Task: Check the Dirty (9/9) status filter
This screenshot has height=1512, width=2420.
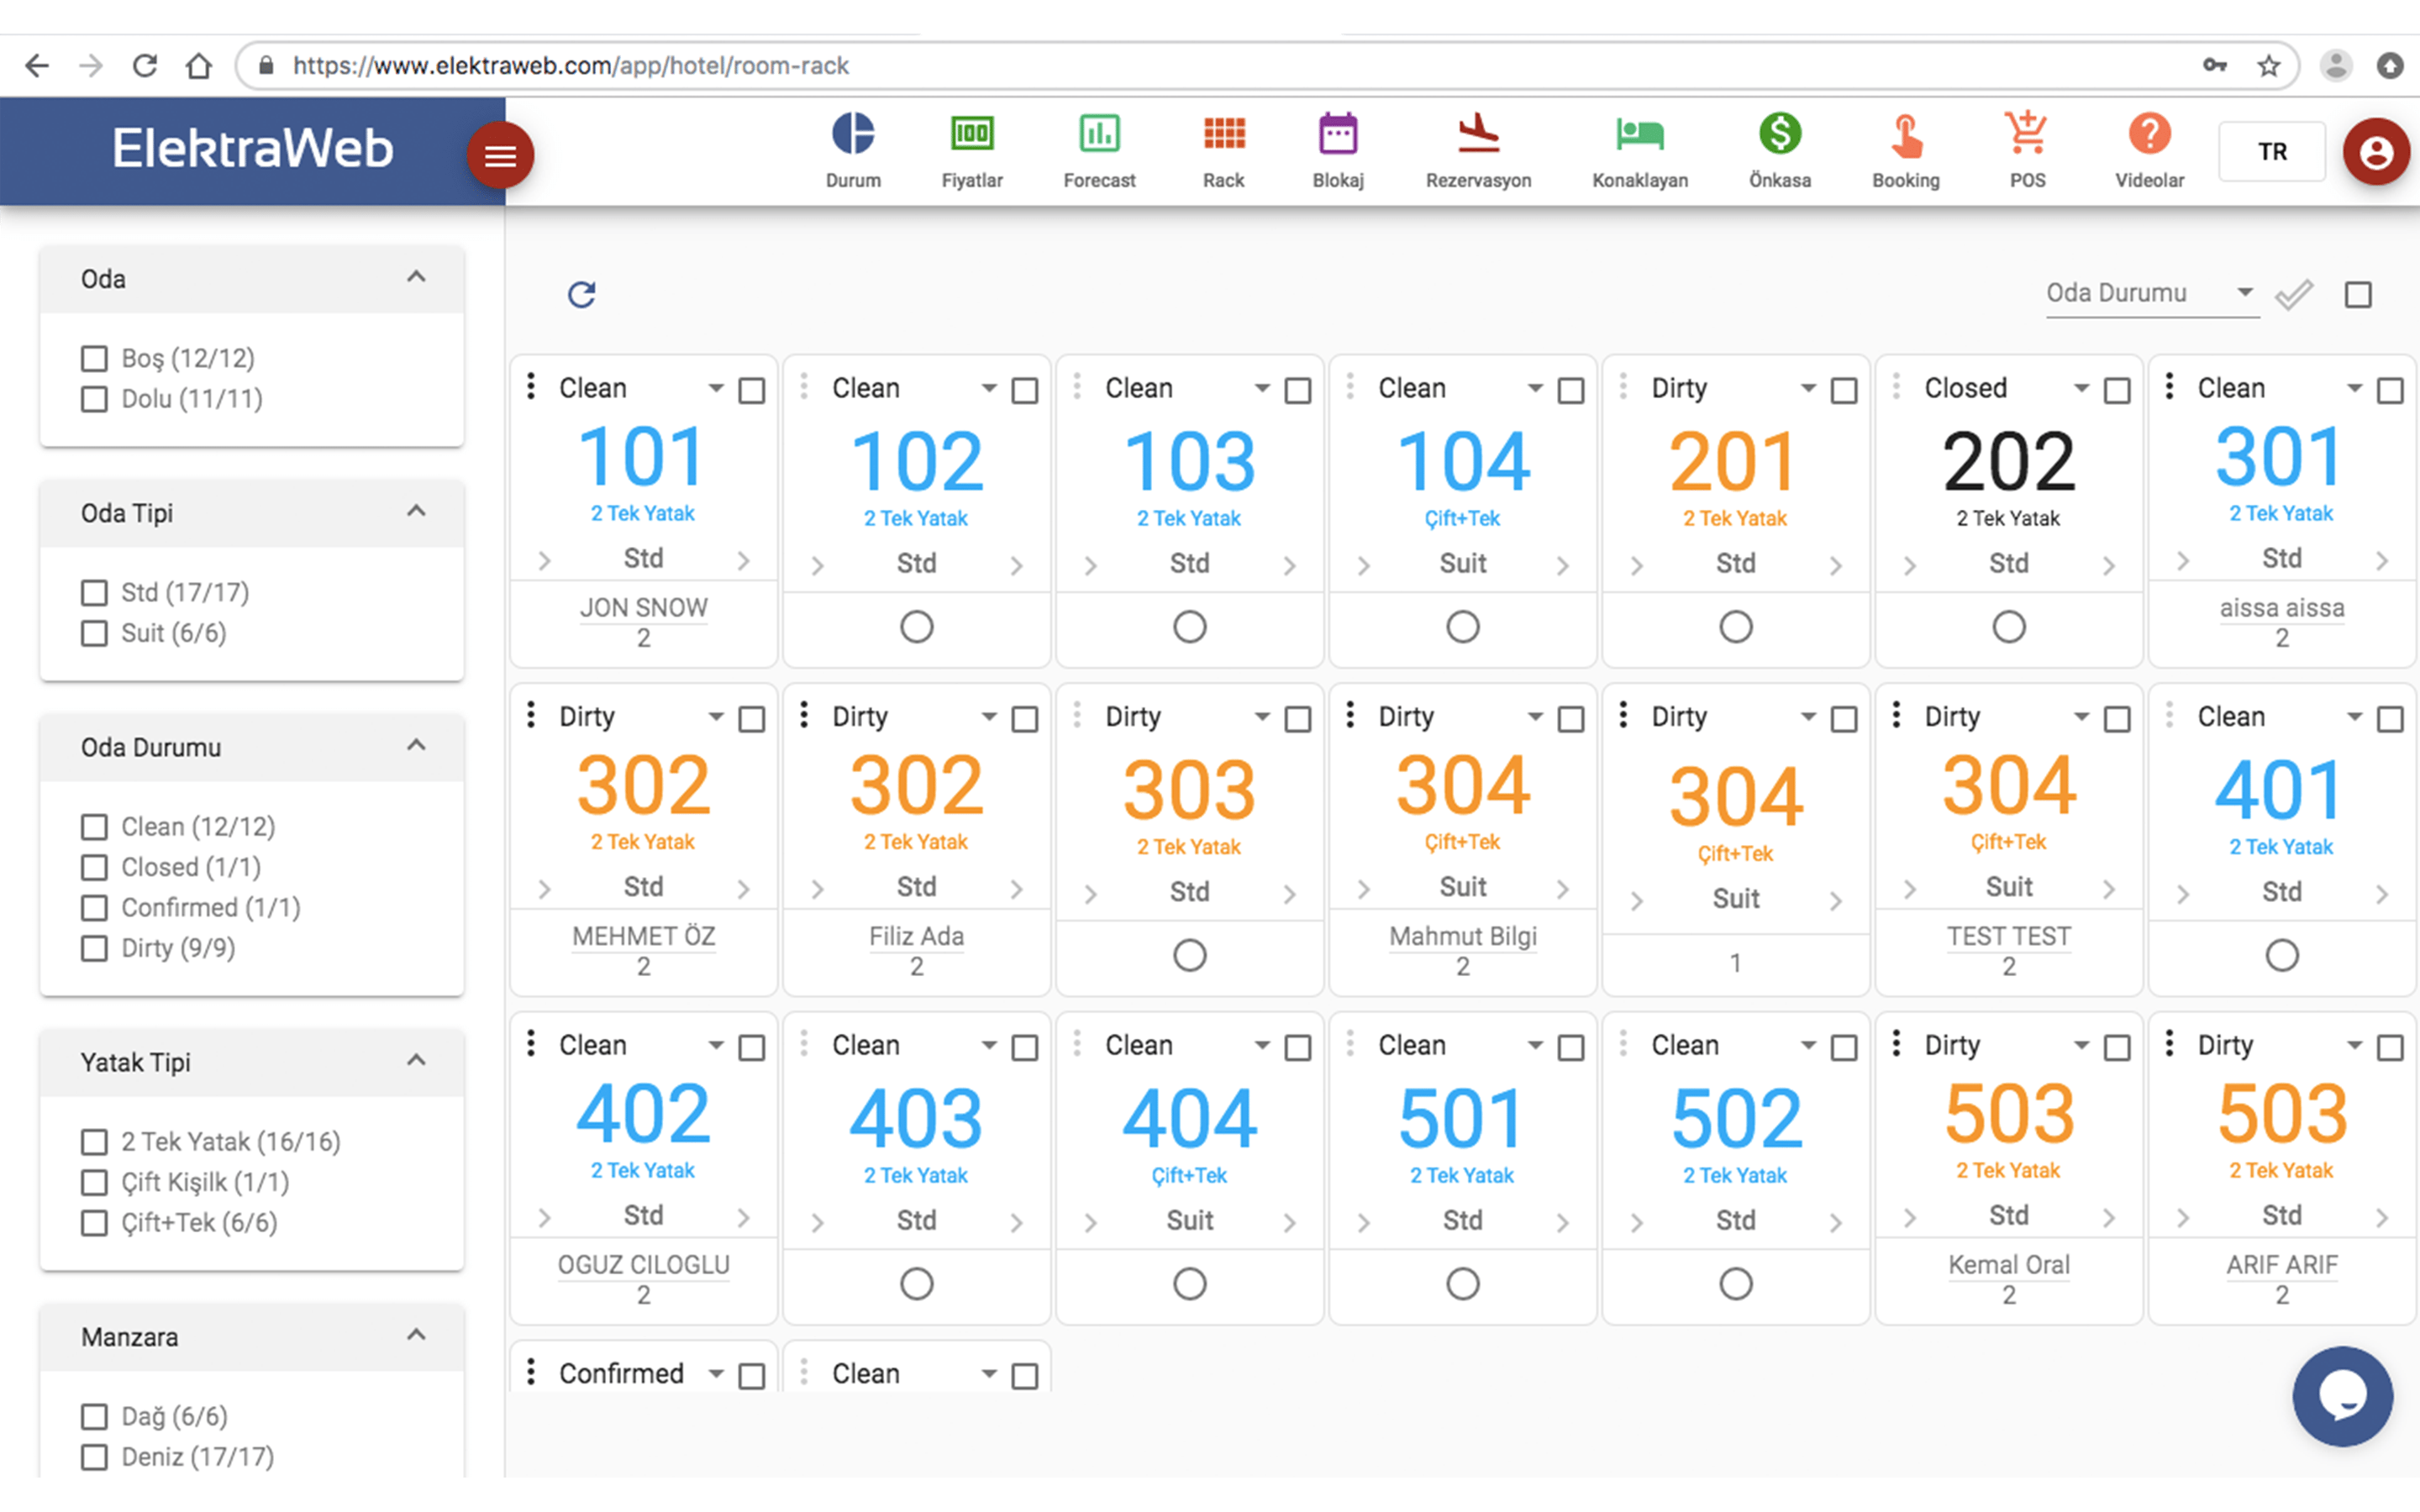Action: [x=94, y=948]
